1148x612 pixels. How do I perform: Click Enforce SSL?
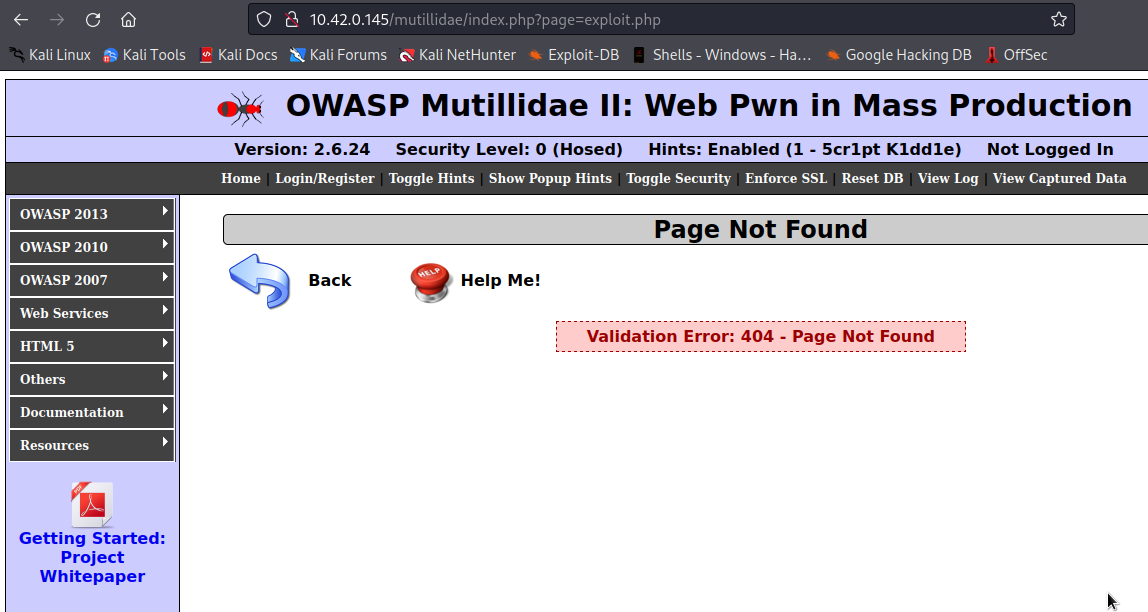786,179
